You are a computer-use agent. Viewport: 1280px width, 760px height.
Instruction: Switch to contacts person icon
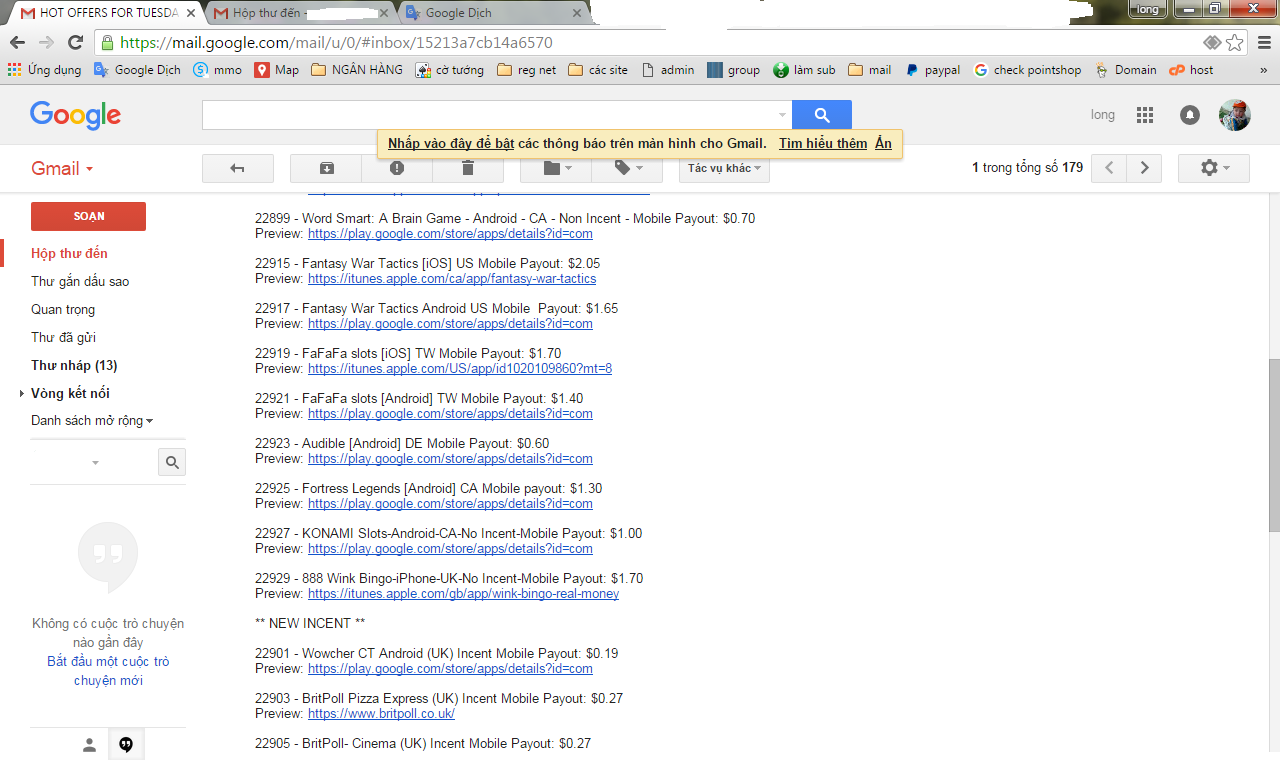89,744
